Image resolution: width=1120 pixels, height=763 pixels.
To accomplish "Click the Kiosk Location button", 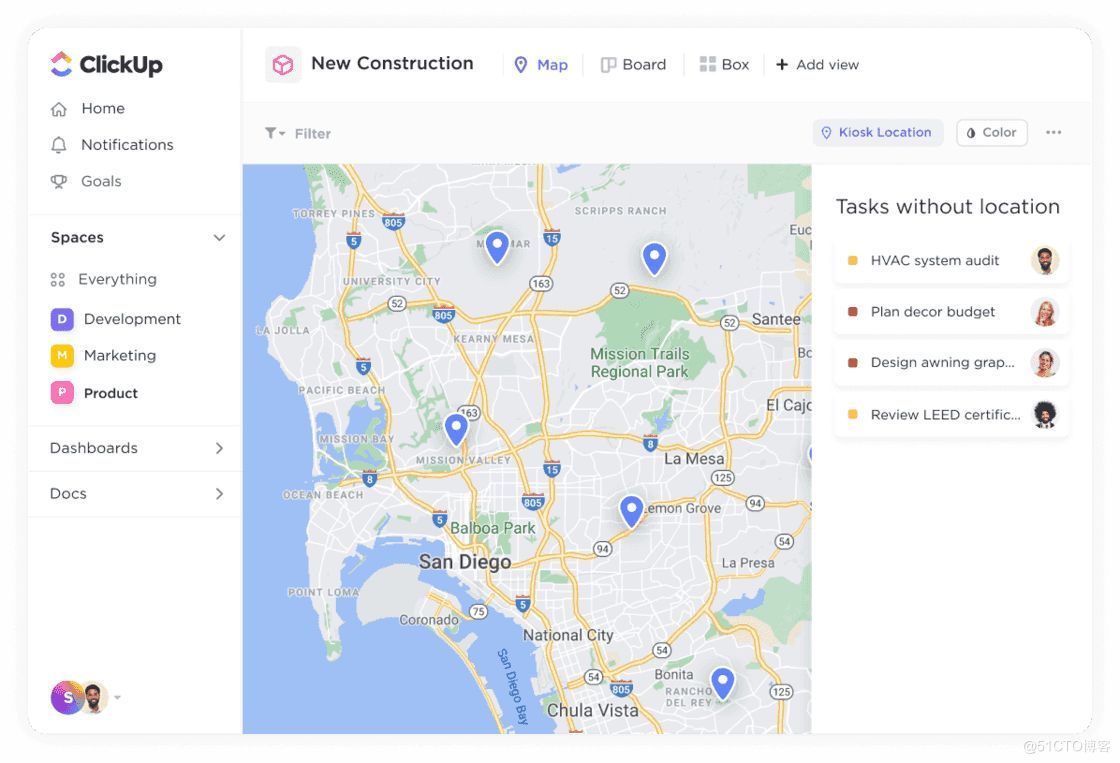I will tap(877, 133).
